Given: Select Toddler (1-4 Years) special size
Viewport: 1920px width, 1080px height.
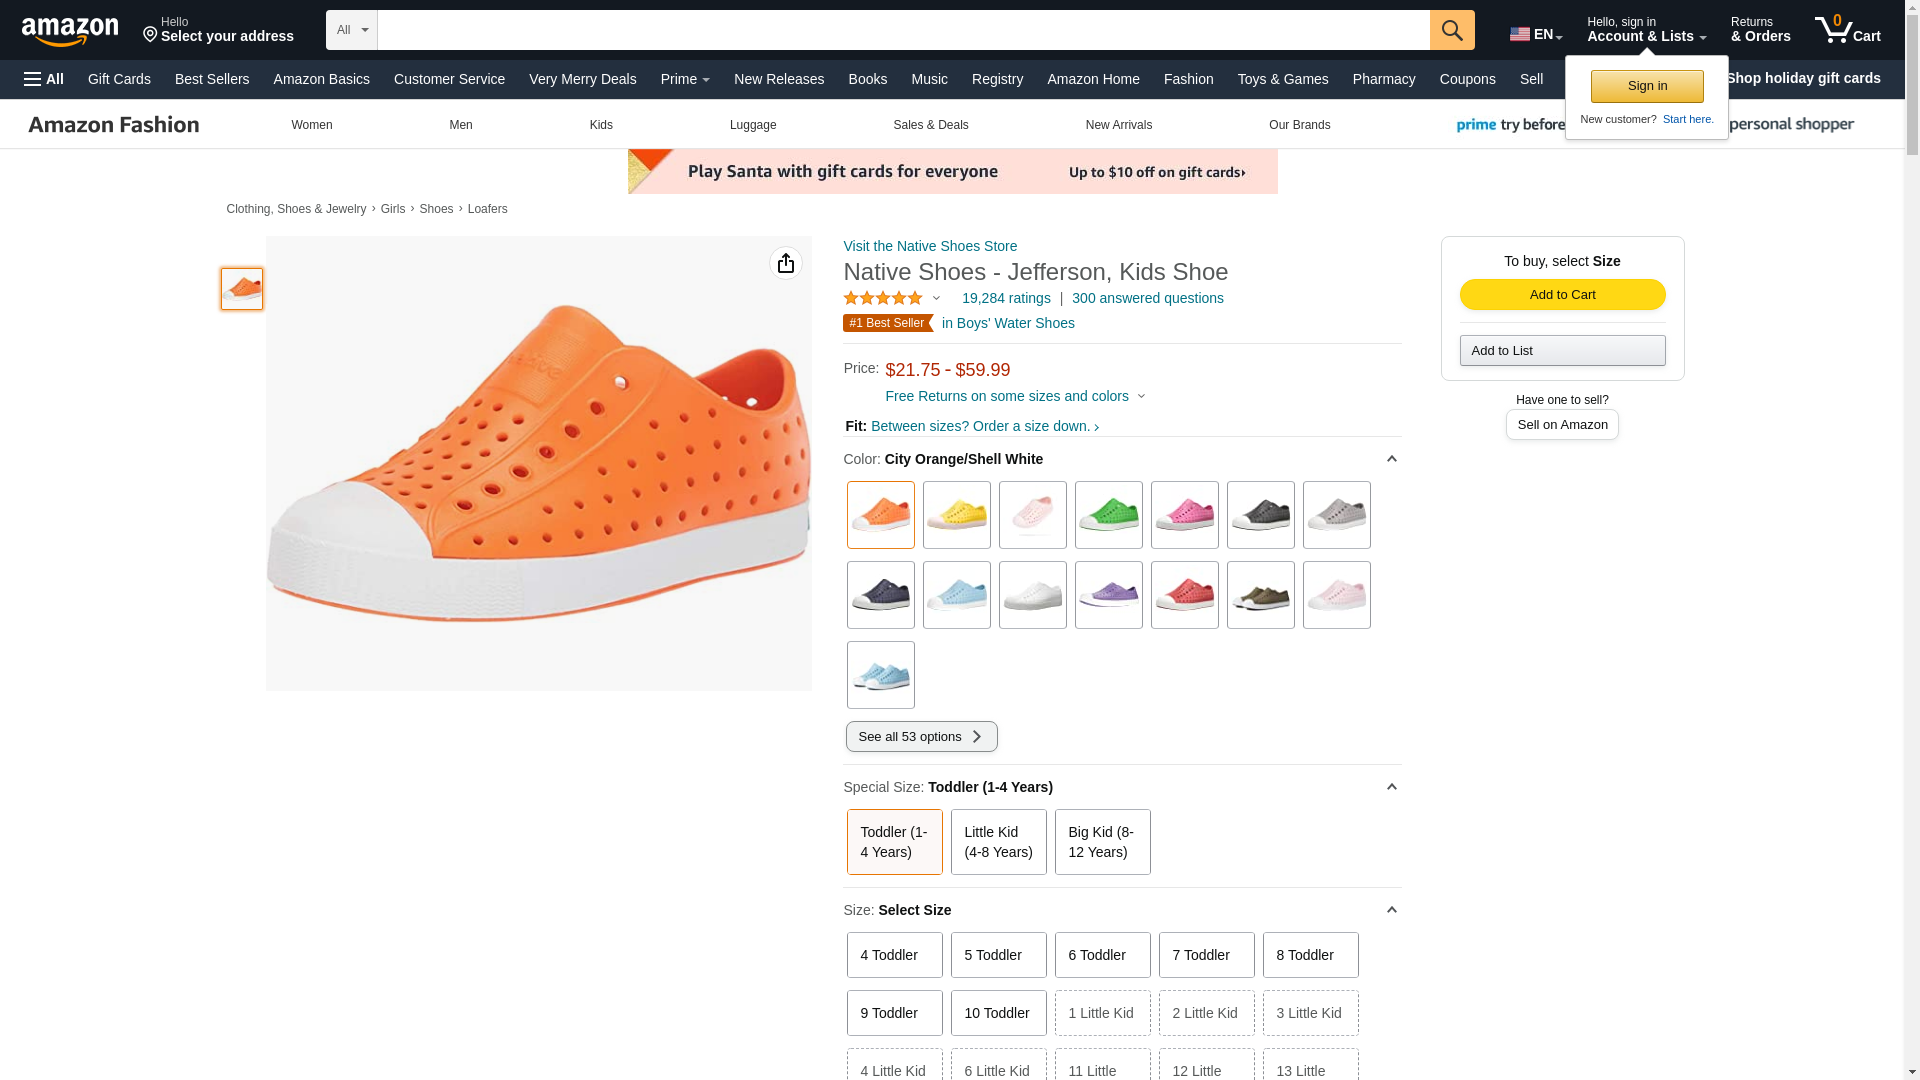Looking at the screenshot, I should pyautogui.click(x=894, y=842).
